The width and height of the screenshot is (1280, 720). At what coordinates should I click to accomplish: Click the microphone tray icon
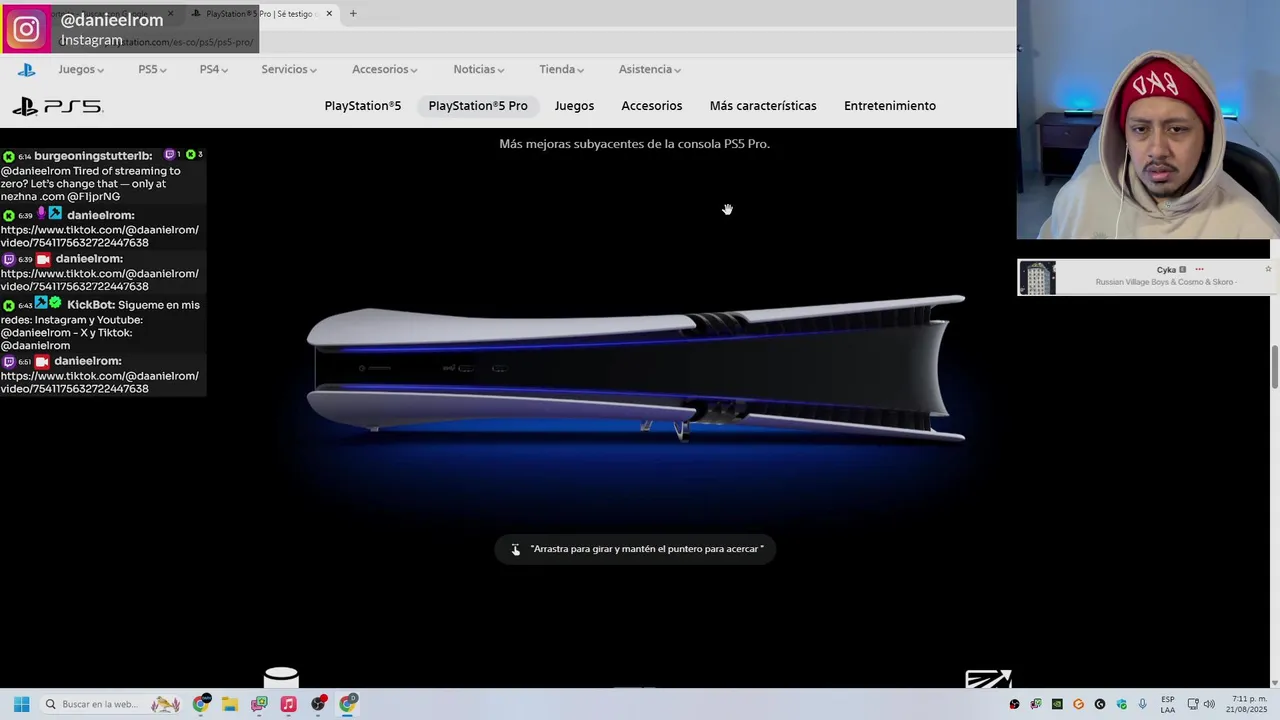click(1142, 704)
